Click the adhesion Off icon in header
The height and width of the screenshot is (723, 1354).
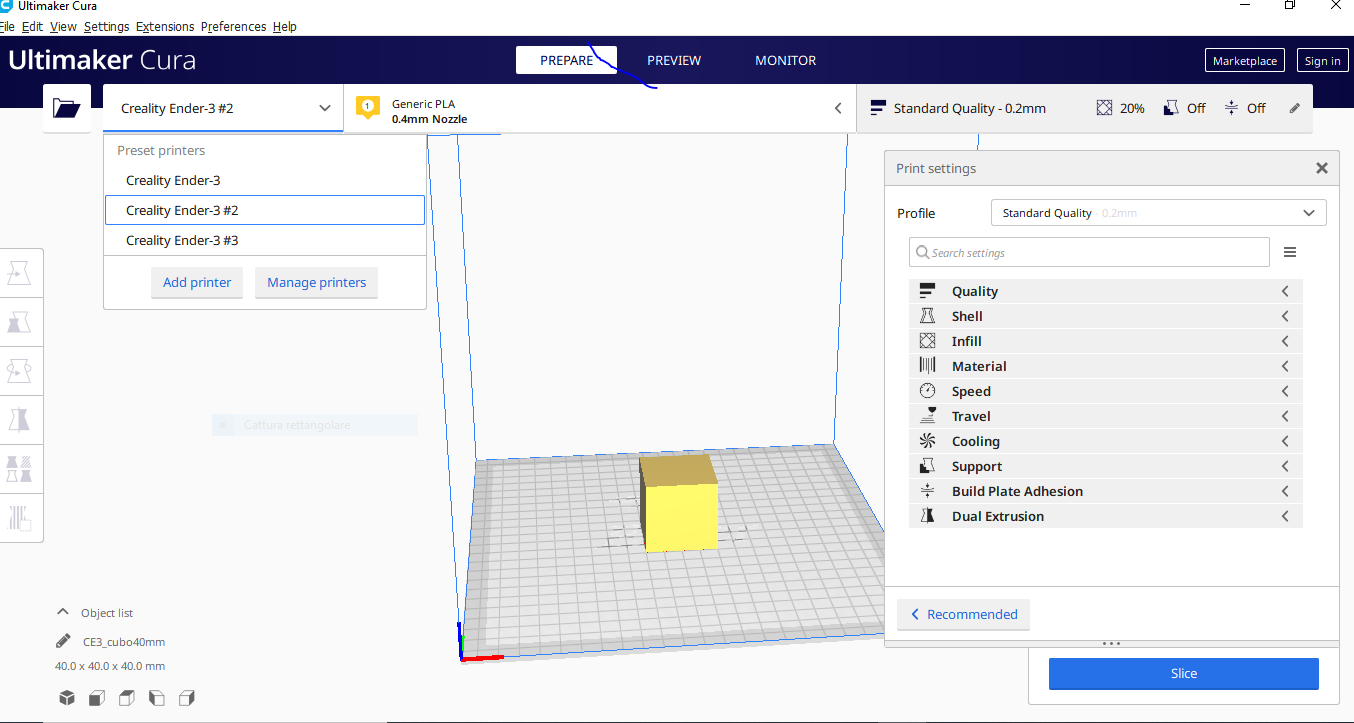(x=1231, y=108)
